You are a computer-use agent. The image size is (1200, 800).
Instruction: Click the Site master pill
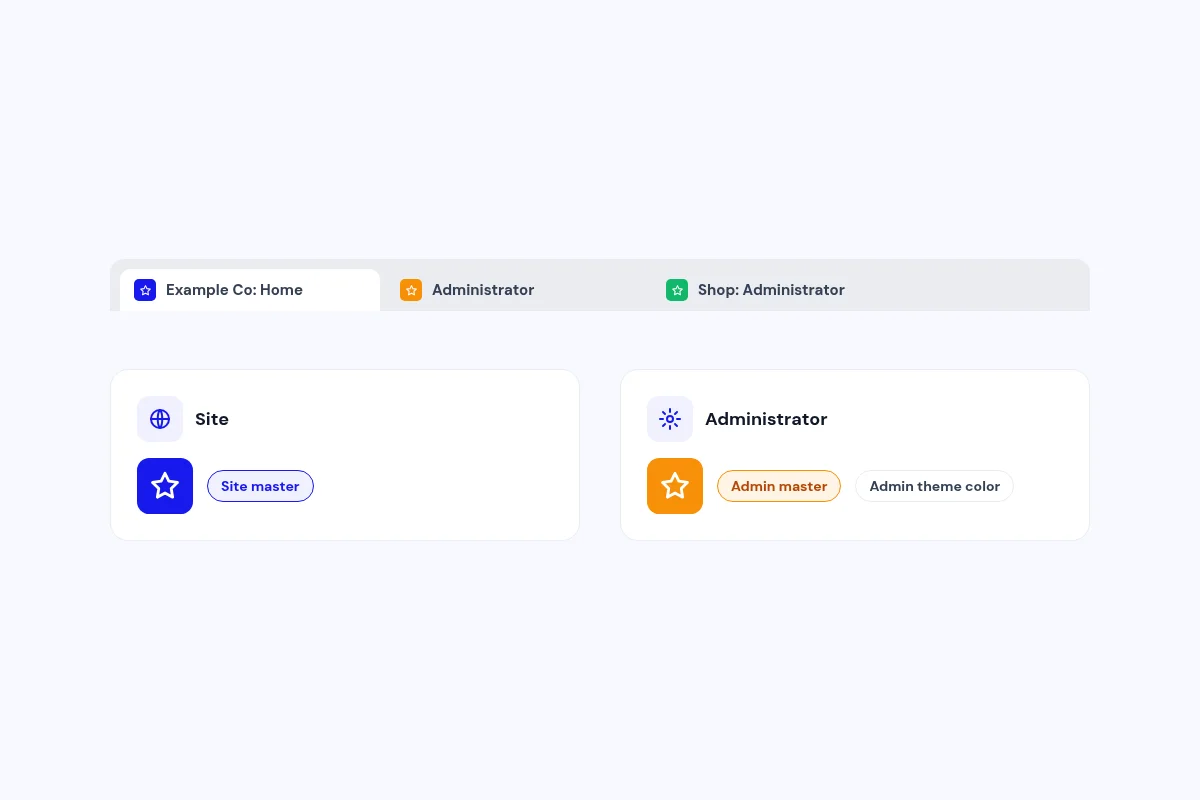click(260, 486)
